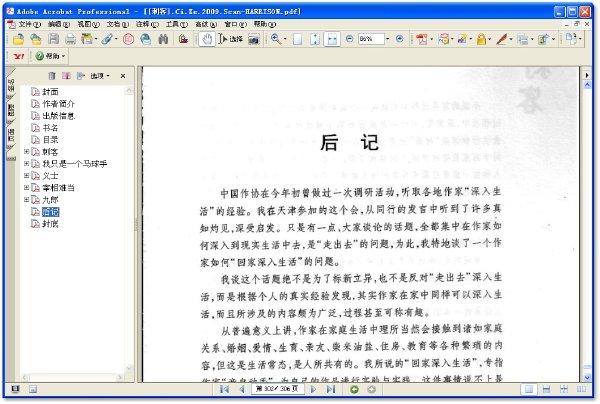Open the 注释 menu
This screenshot has height=404, width=600.
(147, 24)
